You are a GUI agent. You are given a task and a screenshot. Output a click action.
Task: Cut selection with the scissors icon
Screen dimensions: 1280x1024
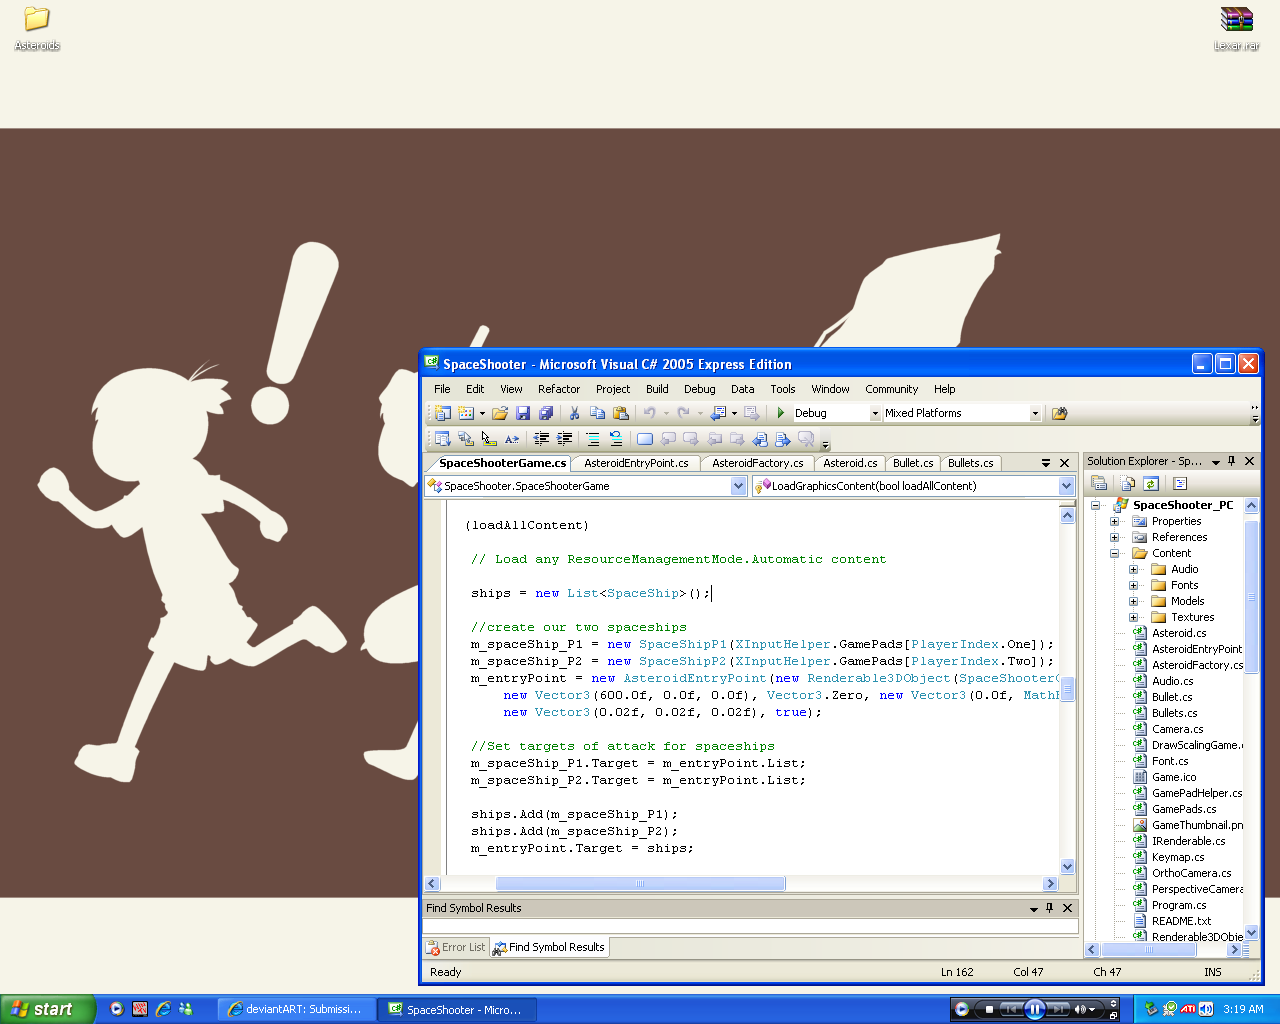pos(575,413)
